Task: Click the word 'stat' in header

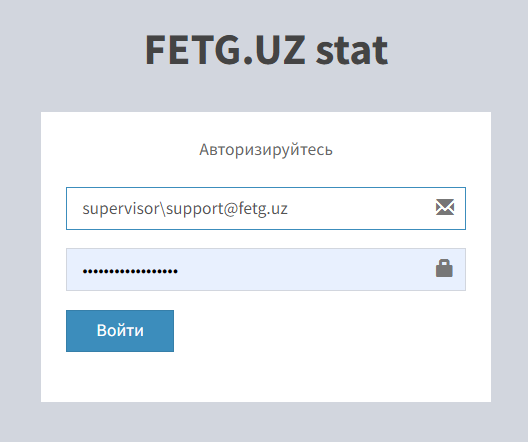Action: coord(352,50)
